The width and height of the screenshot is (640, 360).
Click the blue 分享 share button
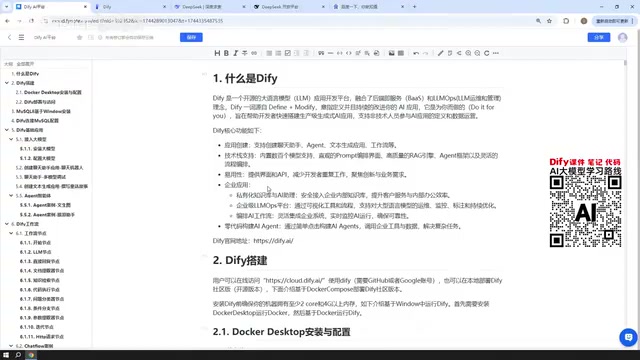point(599,37)
